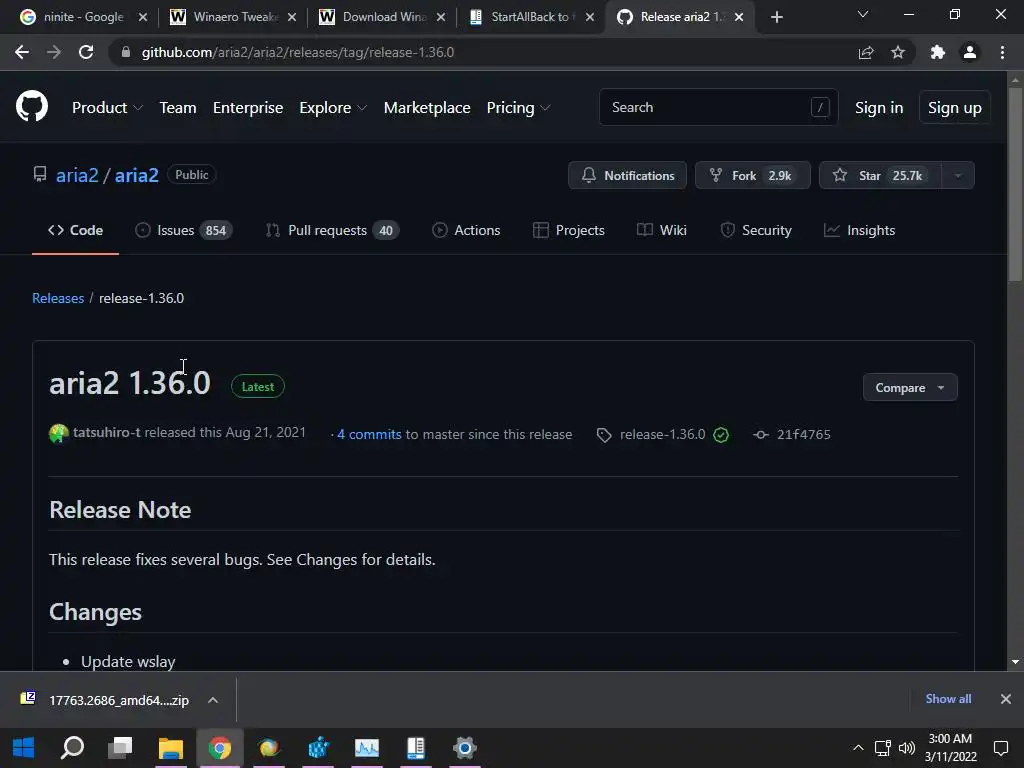Viewport: 1024px width, 768px height.
Task: Open the release-1.36.0 tag link
Action: (662, 435)
